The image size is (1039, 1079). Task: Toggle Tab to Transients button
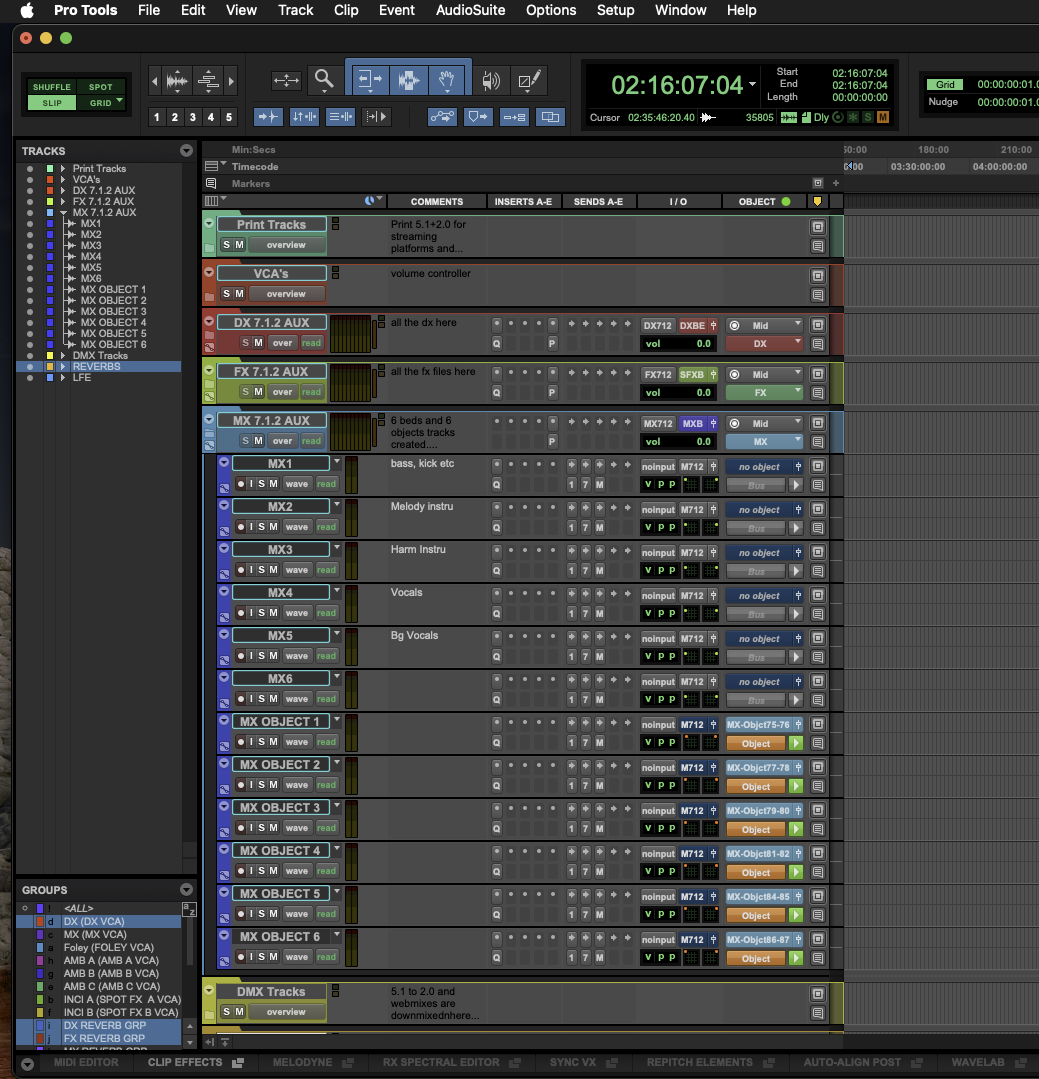point(268,117)
